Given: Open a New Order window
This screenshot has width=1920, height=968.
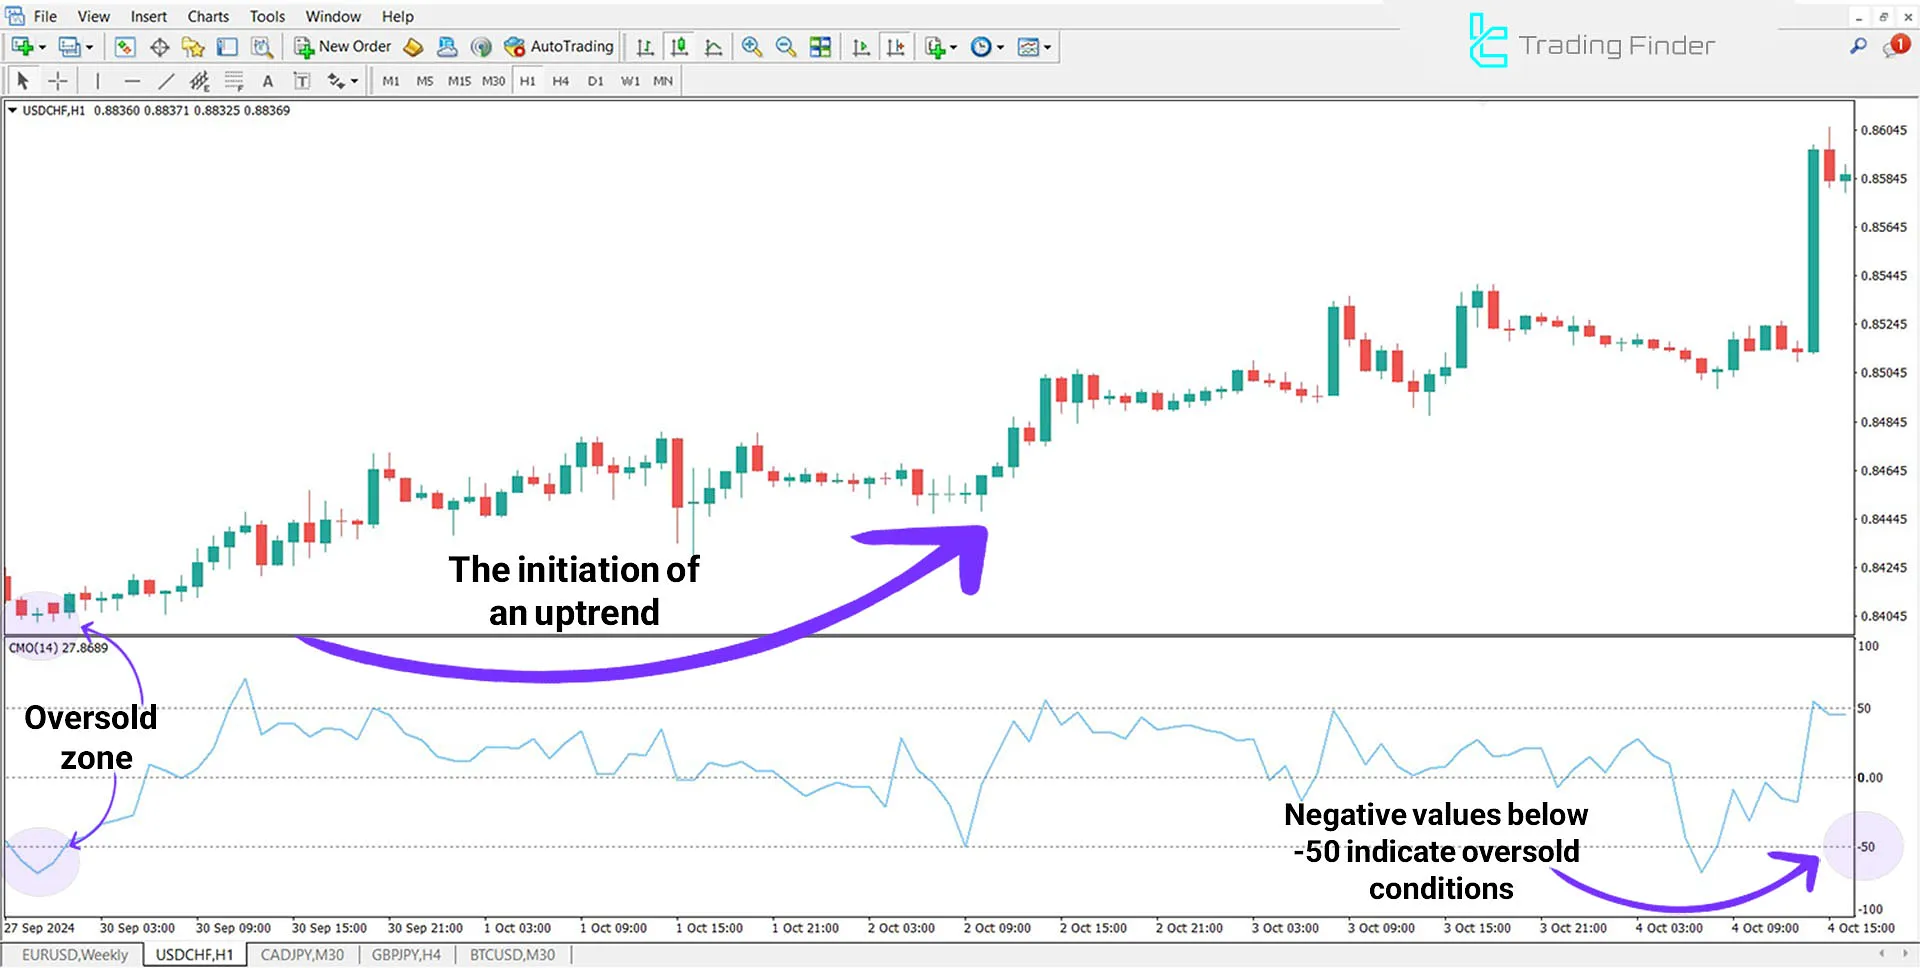Looking at the screenshot, I should pos(342,46).
